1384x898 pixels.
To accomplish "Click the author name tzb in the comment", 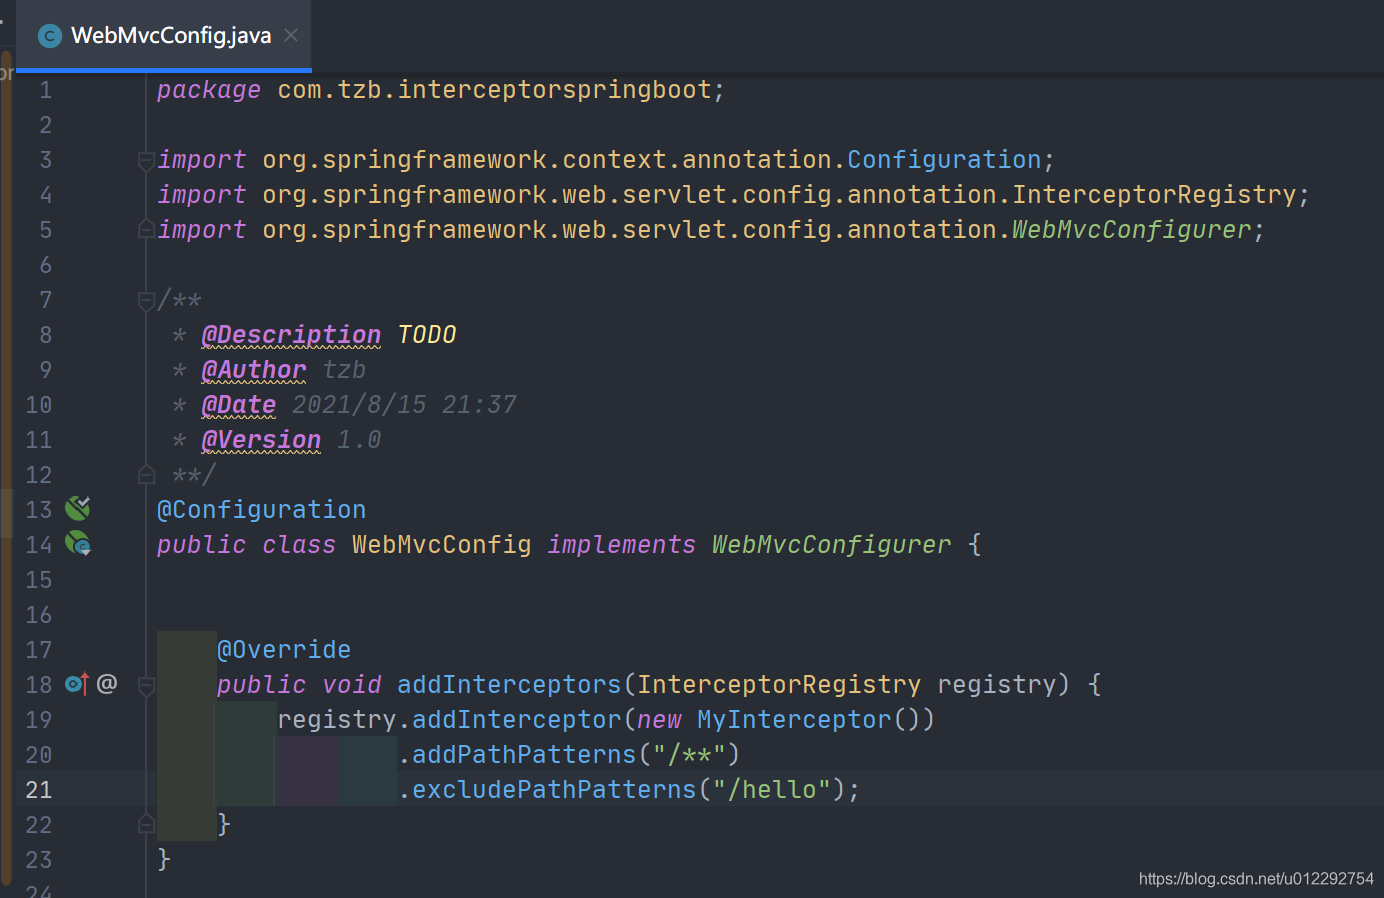I will [344, 370].
